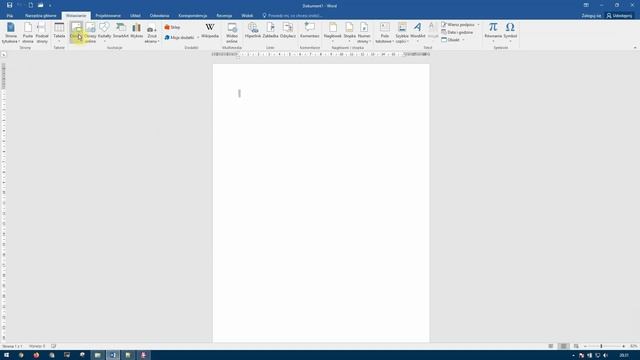Open the Układ ribbon tab
This screenshot has width=640, height=360.
pyautogui.click(x=136, y=16)
